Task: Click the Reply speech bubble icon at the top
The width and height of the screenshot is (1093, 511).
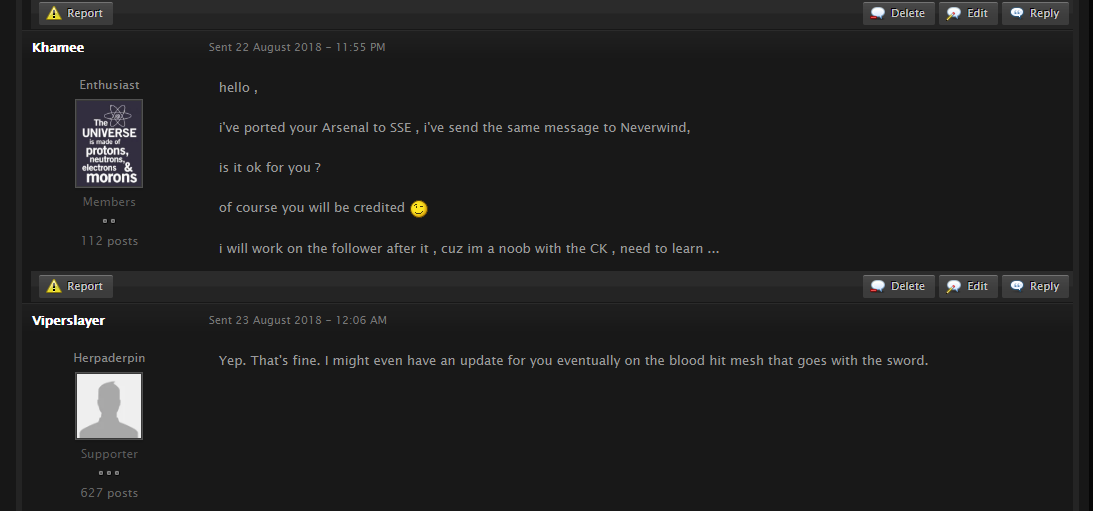Action: pyautogui.click(x=1017, y=13)
